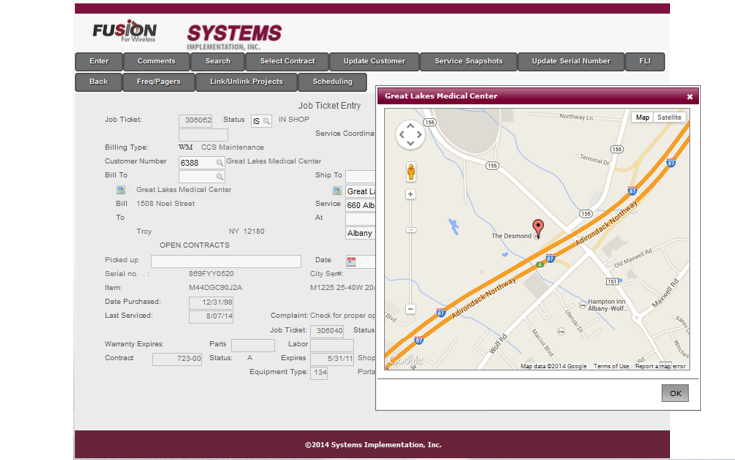
Task: Open the Terms of Use map link
Action: click(611, 366)
